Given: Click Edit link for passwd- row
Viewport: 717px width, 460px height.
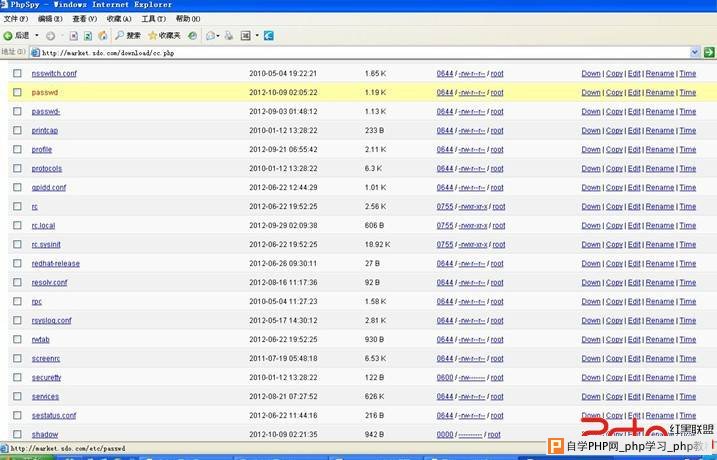Looking at the screenshot, I should tap(634, 112).
